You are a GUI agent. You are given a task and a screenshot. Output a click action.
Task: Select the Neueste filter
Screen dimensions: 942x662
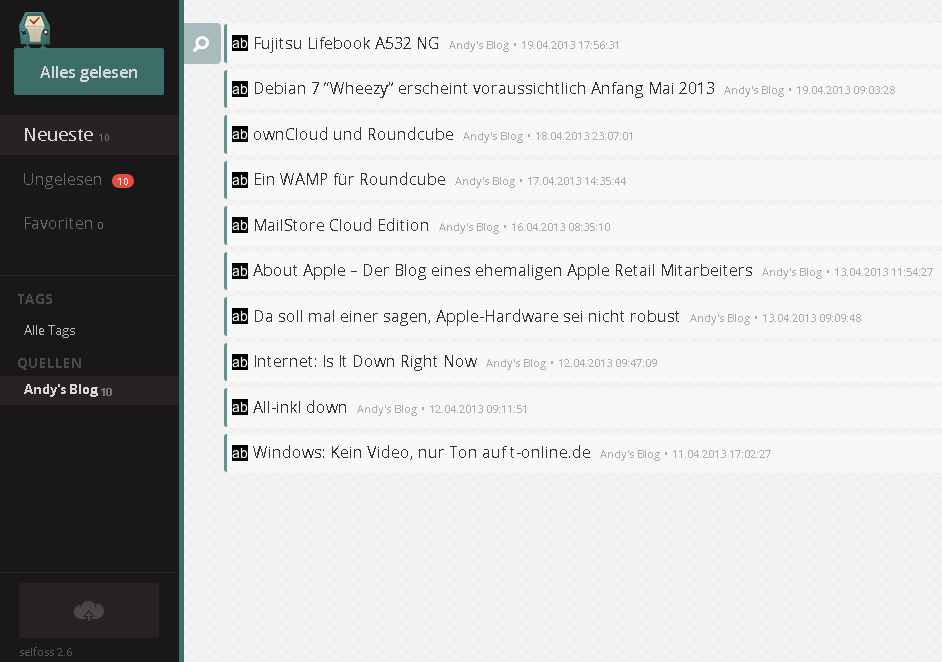[58, 135]
